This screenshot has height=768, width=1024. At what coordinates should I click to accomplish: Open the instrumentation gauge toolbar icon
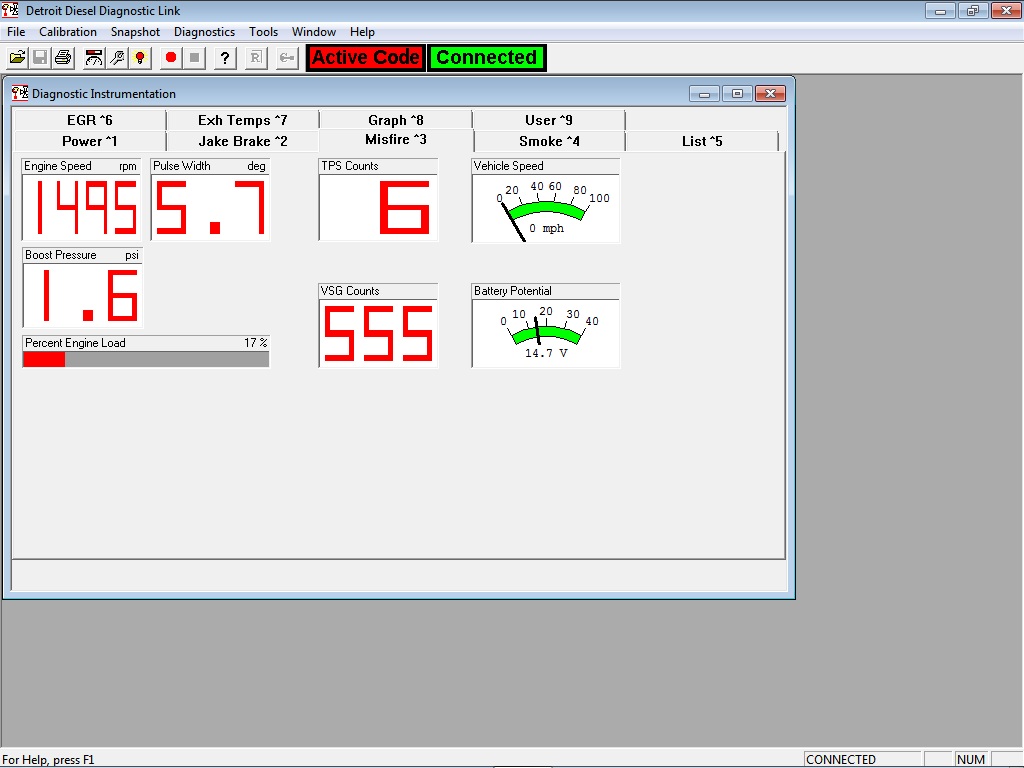(93, 57)
